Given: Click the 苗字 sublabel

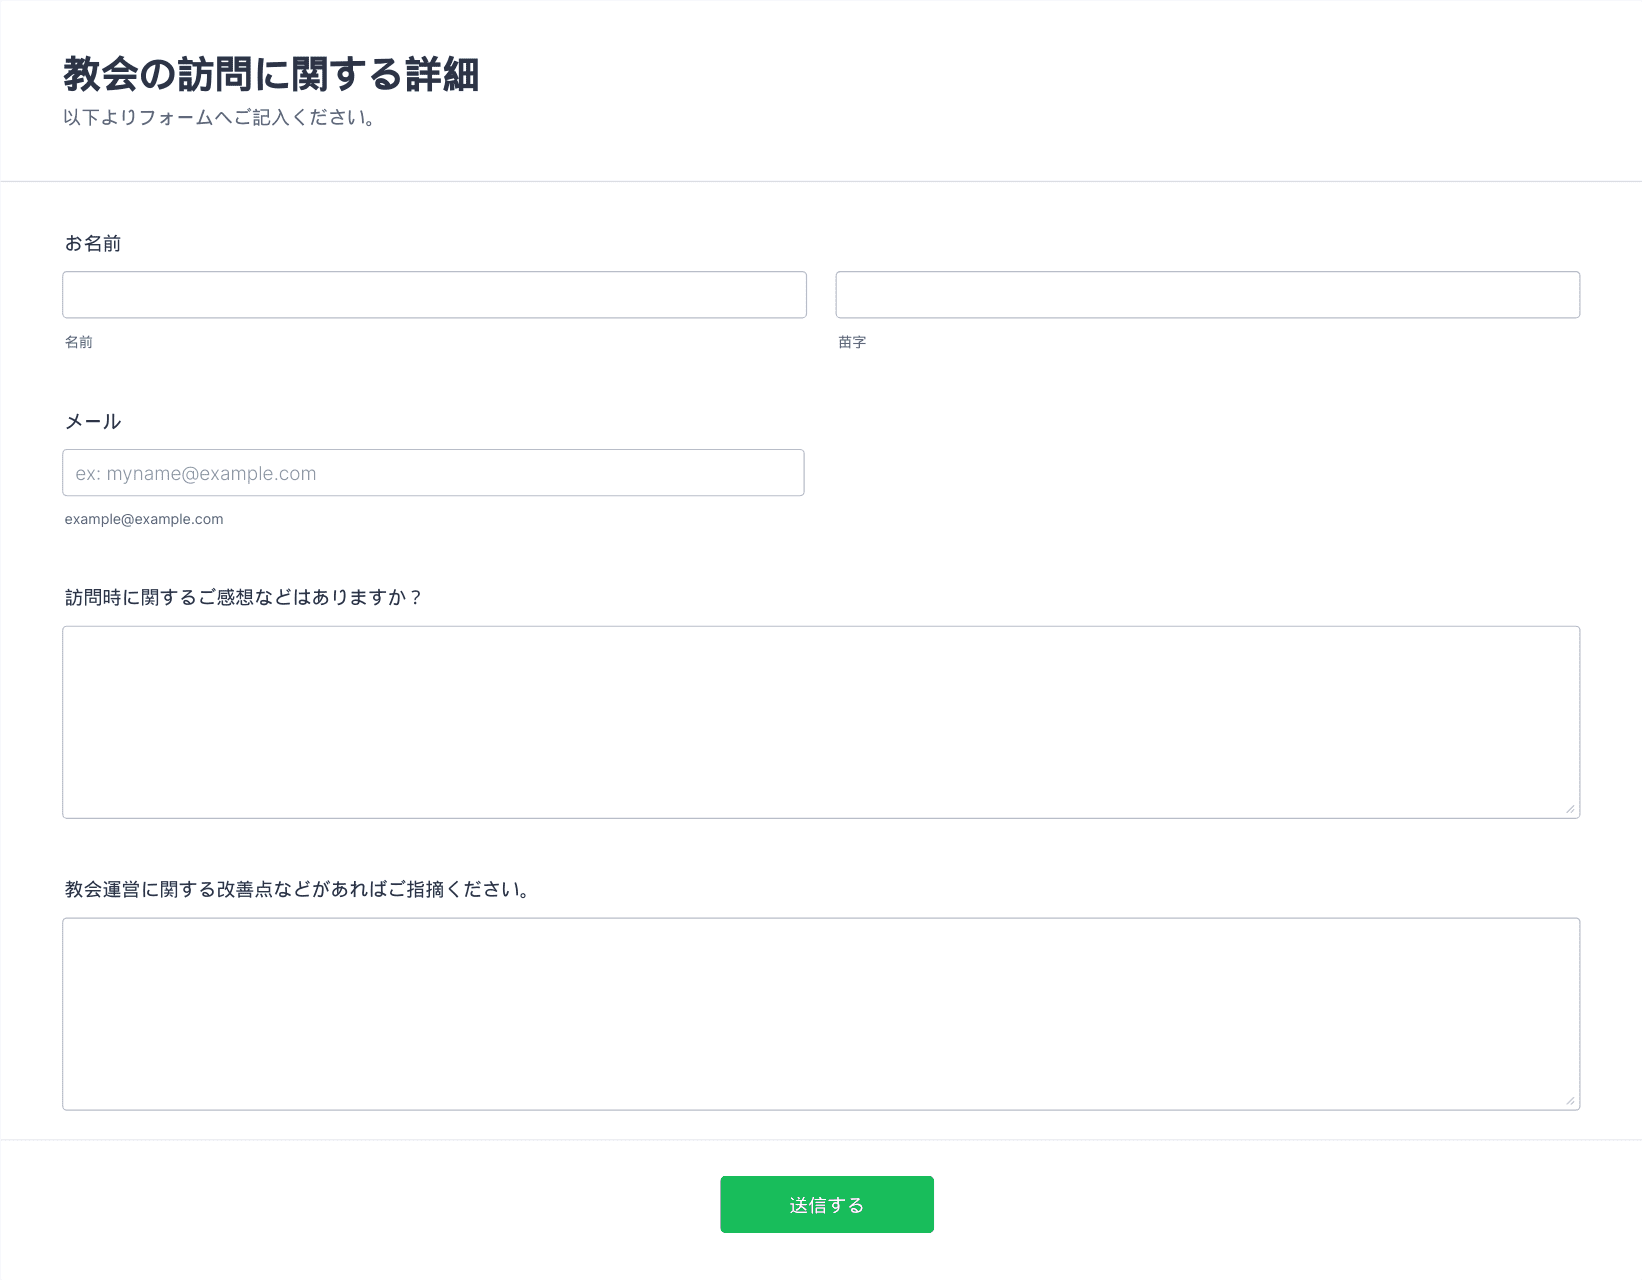Looking at the screenshot, I should 852,342.
